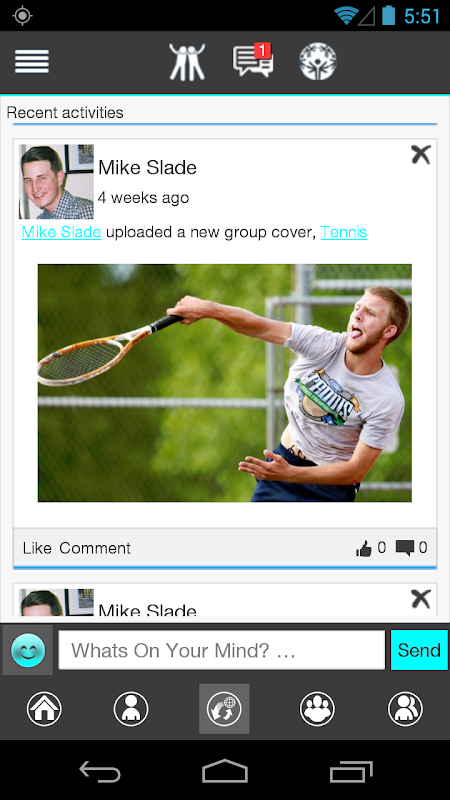This screenshot has width=450, height=800.
Task: Select the activity refresh globe icon
Action: pos(224,709)
